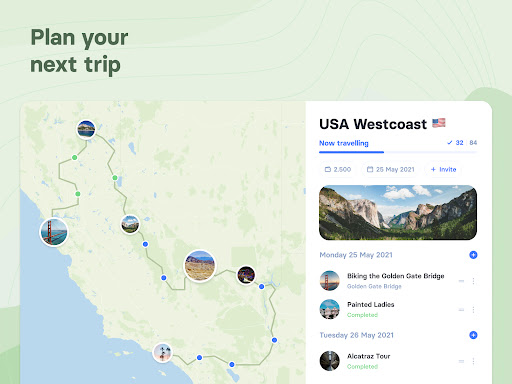
Task: Grab drag handle of Painted Ladies item
Action: [x=461, y=310]
